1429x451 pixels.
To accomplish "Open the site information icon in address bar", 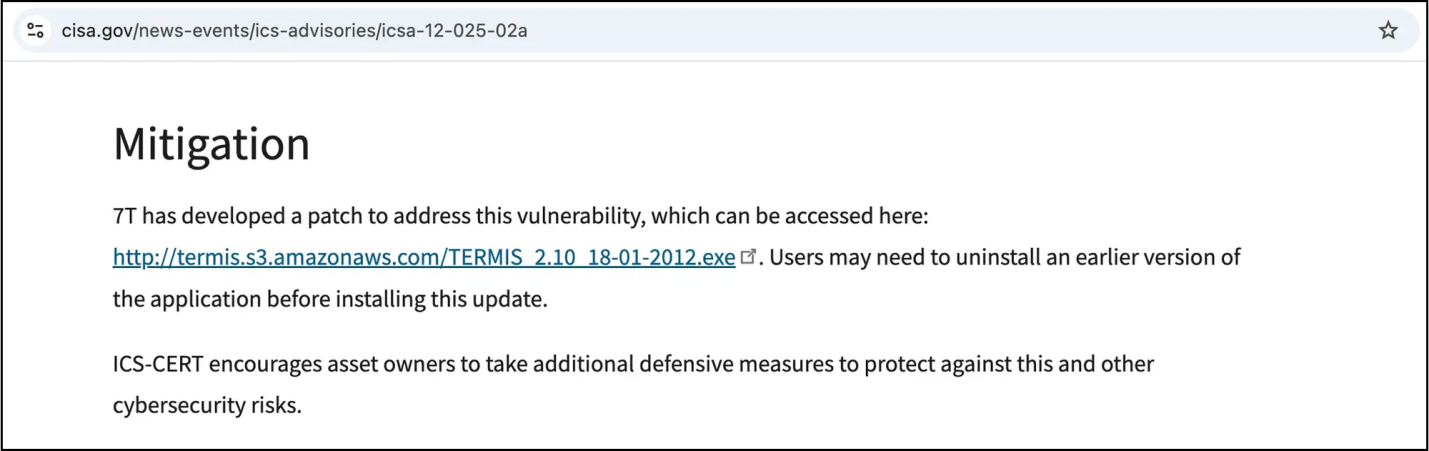I will [36, 31].
